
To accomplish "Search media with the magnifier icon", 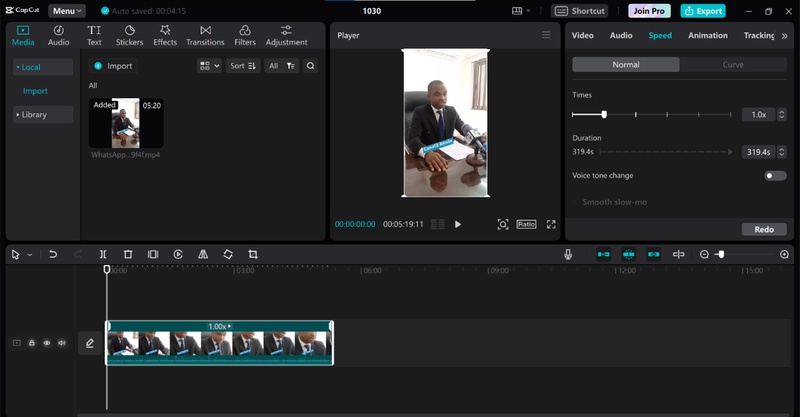I will [x=311, y=66].
